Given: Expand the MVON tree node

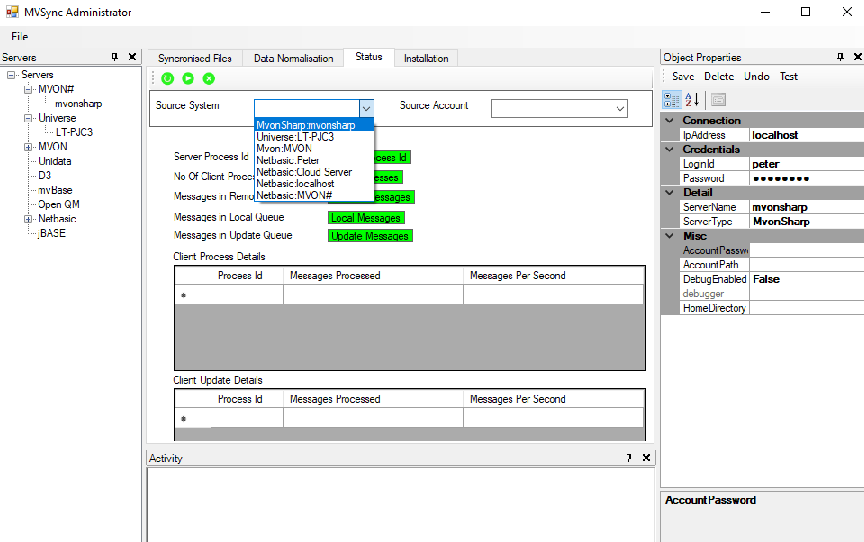Looking at the screenshot, I should click(28, 147).
